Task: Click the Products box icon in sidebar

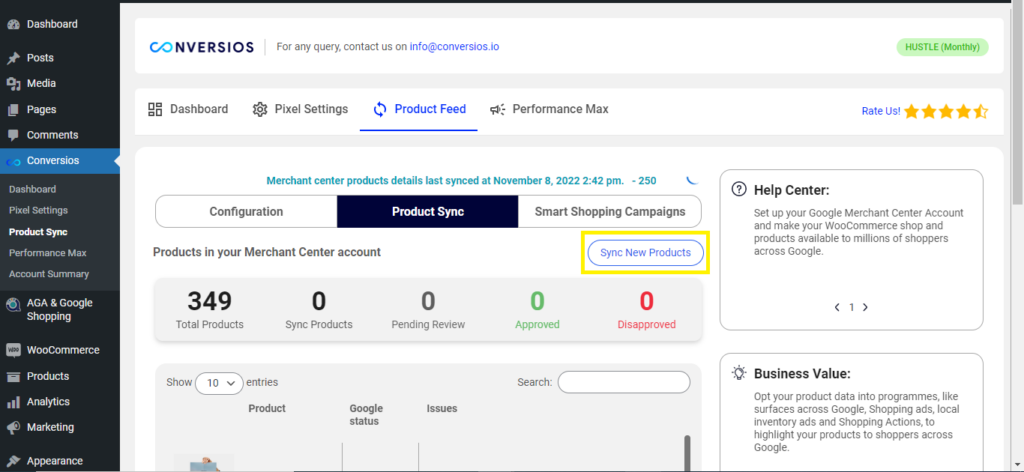Action: [x=13, y=376]
